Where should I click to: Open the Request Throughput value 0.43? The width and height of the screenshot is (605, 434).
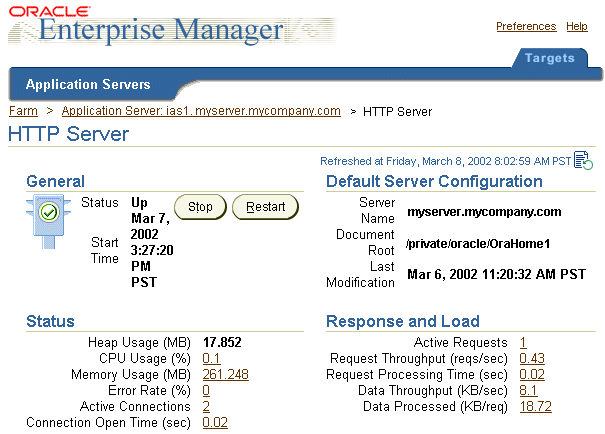coord(532,358)
